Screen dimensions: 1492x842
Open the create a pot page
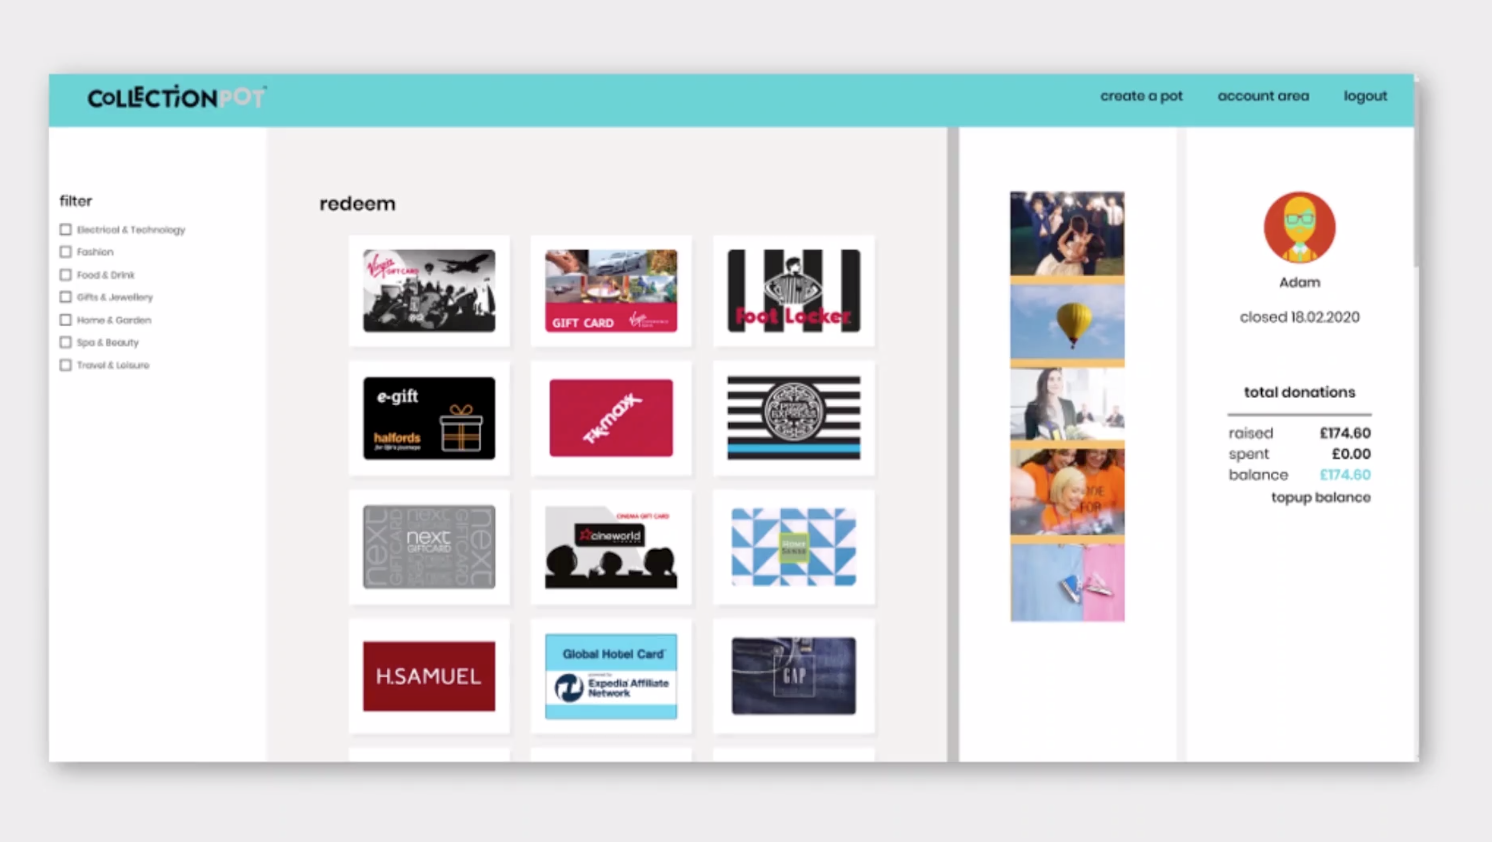click(1141, 96)
